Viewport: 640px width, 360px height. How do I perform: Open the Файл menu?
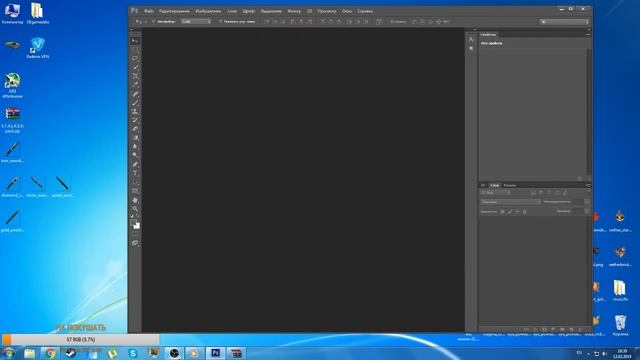tap(149, 11)
